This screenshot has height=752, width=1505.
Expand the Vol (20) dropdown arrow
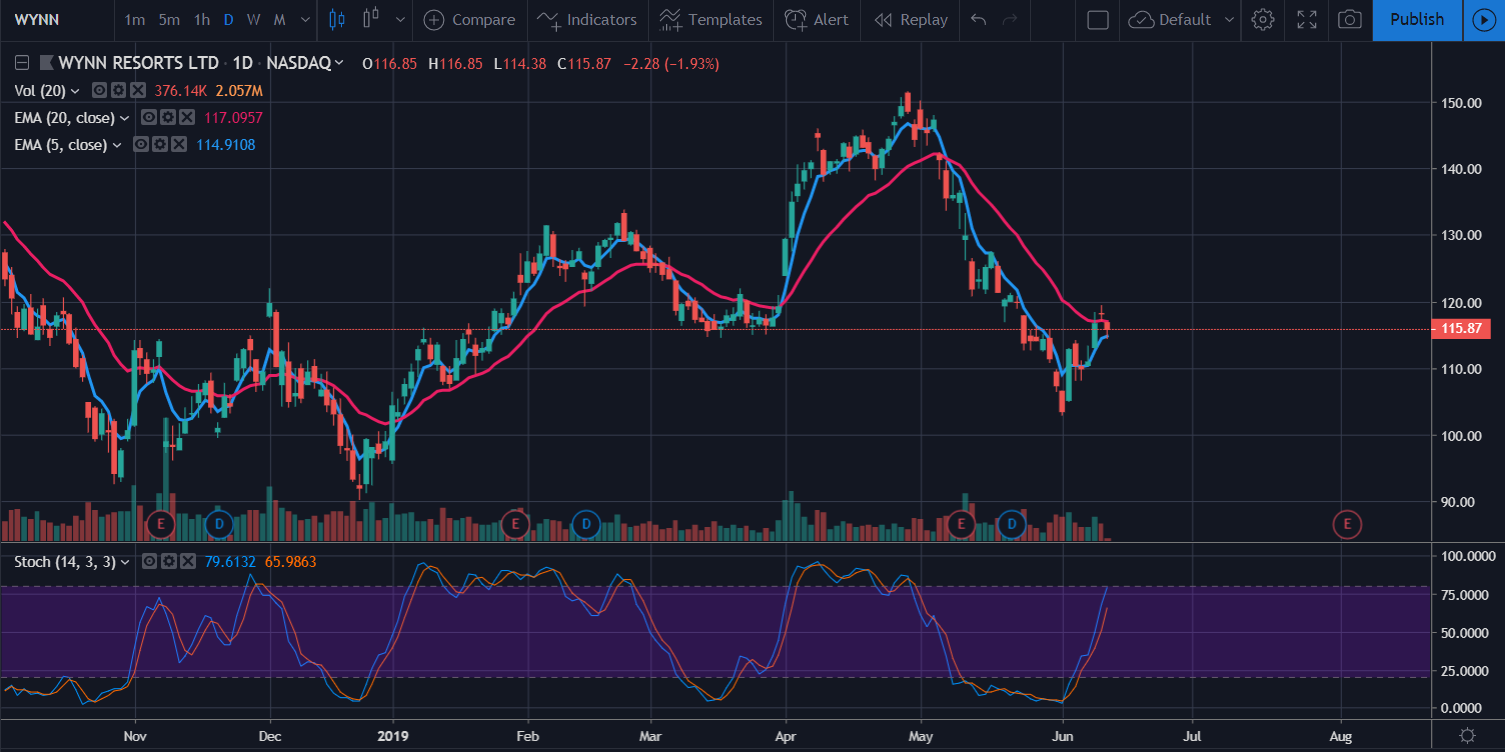(x=75, y=91)
